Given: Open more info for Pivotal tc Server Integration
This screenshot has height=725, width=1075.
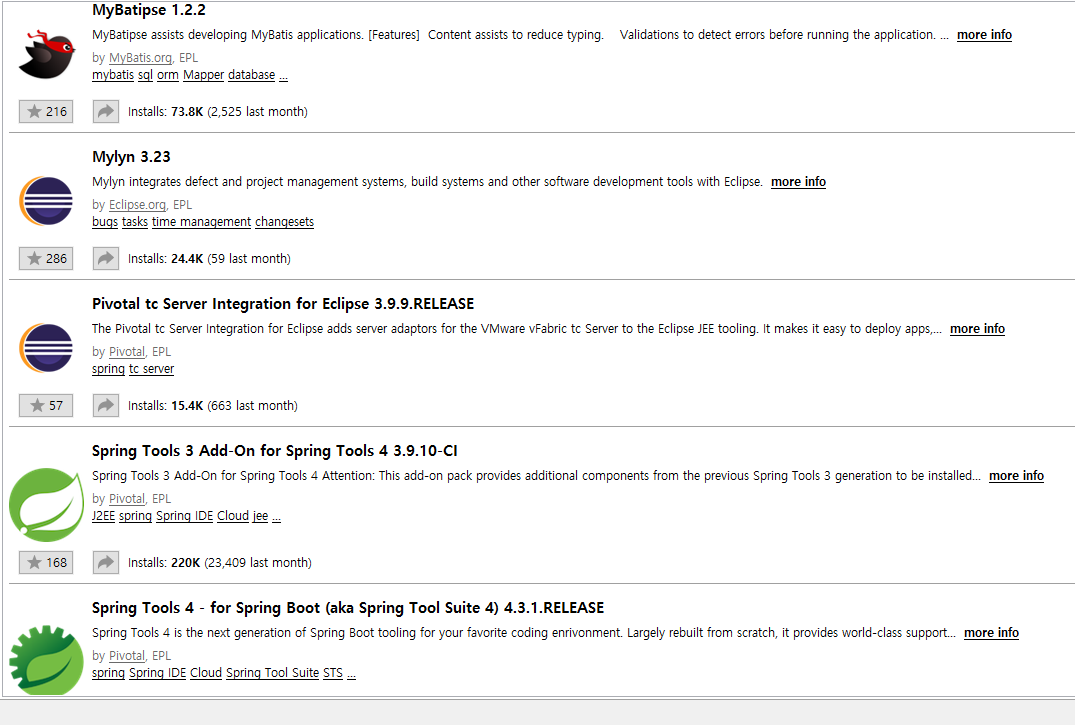Looking at the screenshot, I should tap(977, 329).
